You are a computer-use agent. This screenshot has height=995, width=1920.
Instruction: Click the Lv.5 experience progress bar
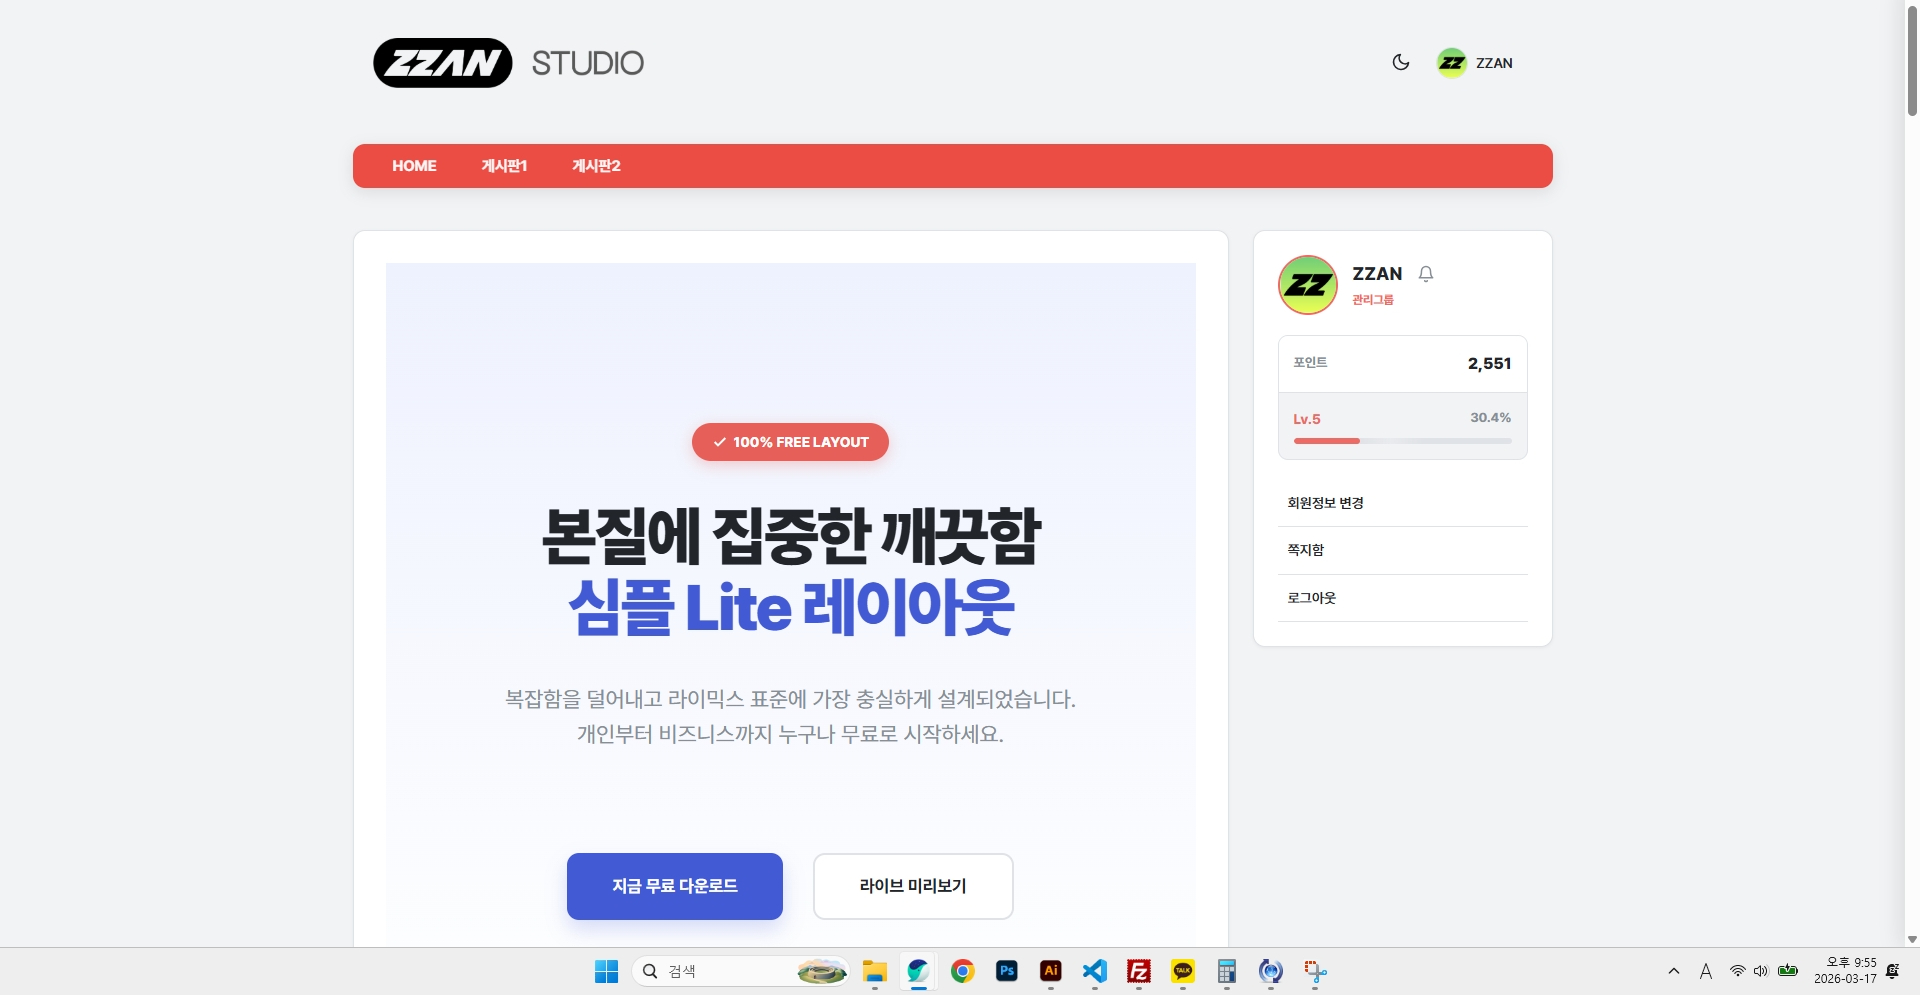pos(1402,441)
